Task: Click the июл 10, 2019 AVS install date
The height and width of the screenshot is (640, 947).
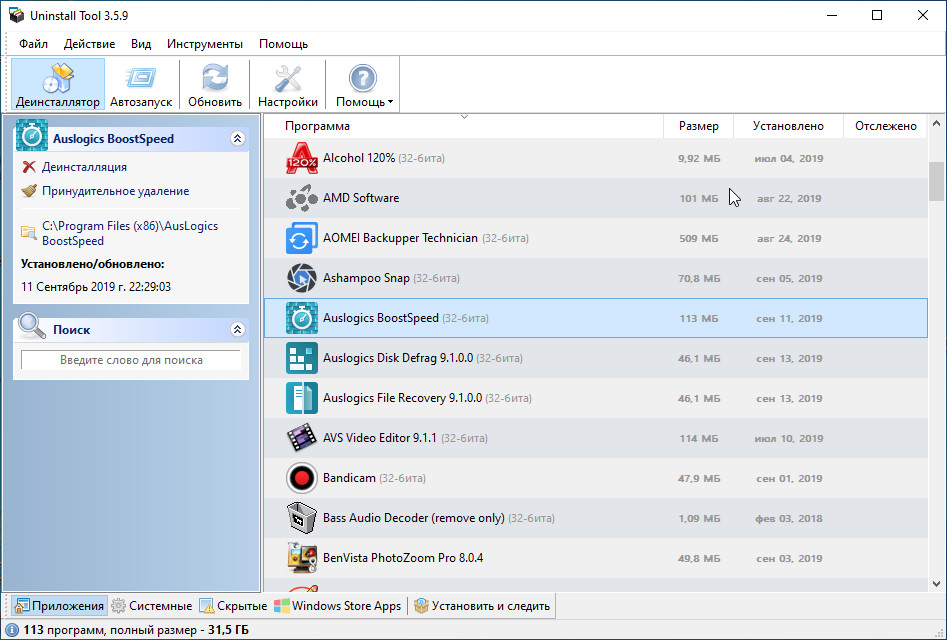Action: click(x=789, y=438)
